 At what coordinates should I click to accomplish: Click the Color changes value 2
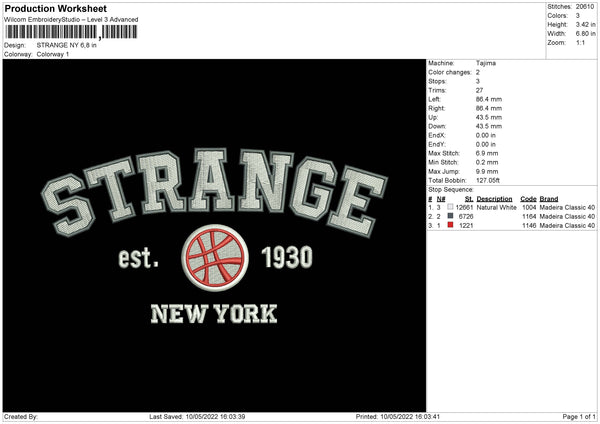click(x=478, y=72)
